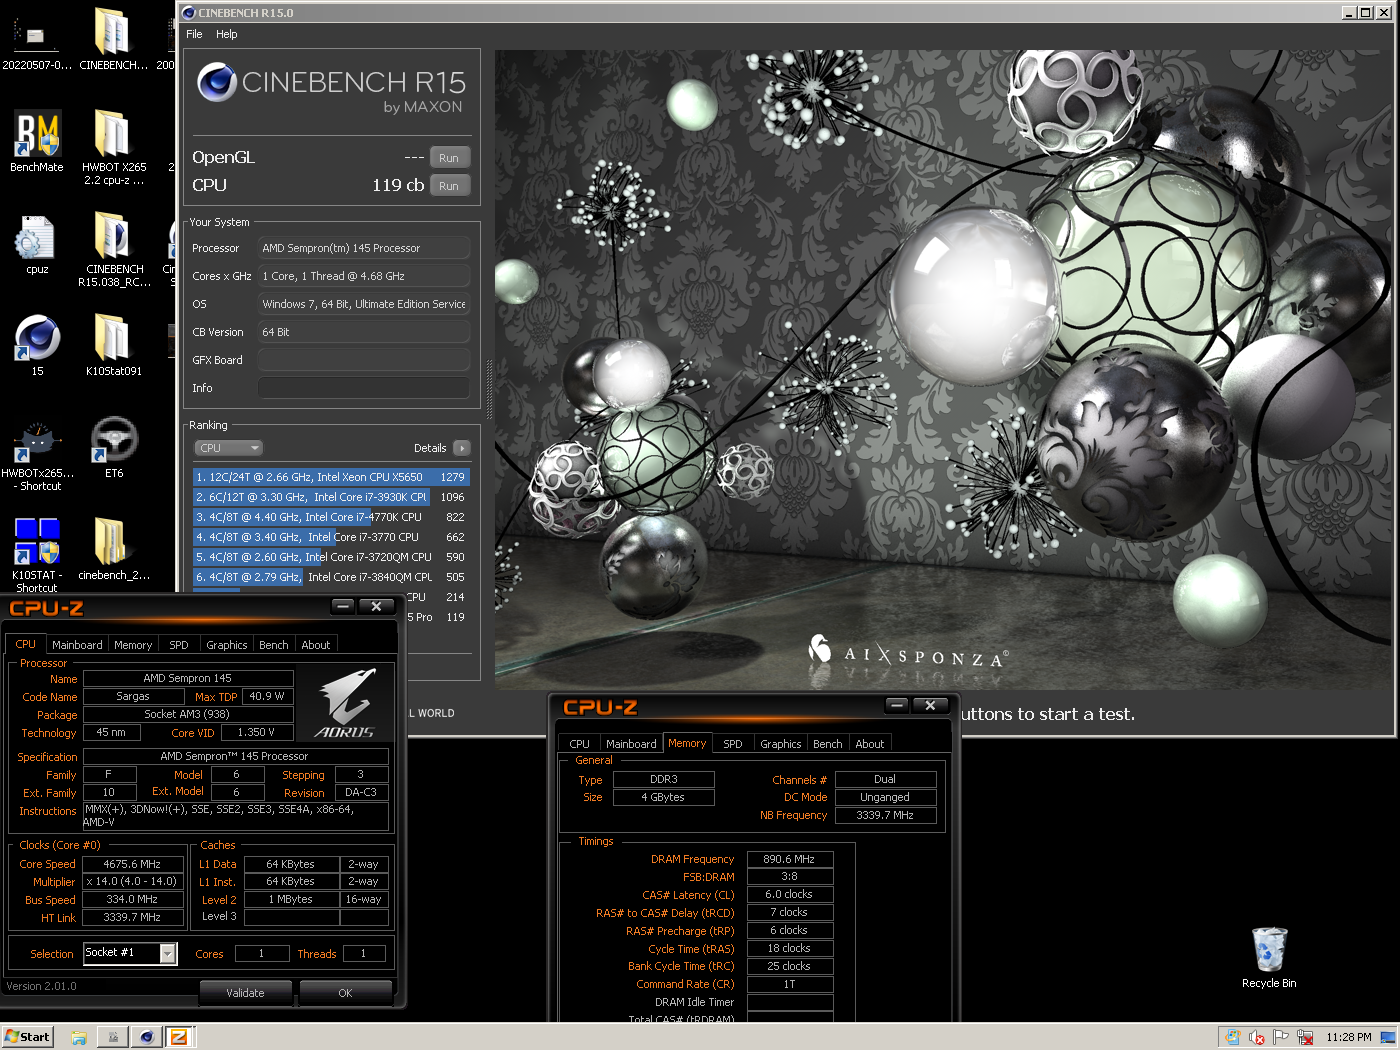The height and width of the screenshot is (1050, 1400).
Task: Open the K10Stat091 folder
Action: pos(114,345)
